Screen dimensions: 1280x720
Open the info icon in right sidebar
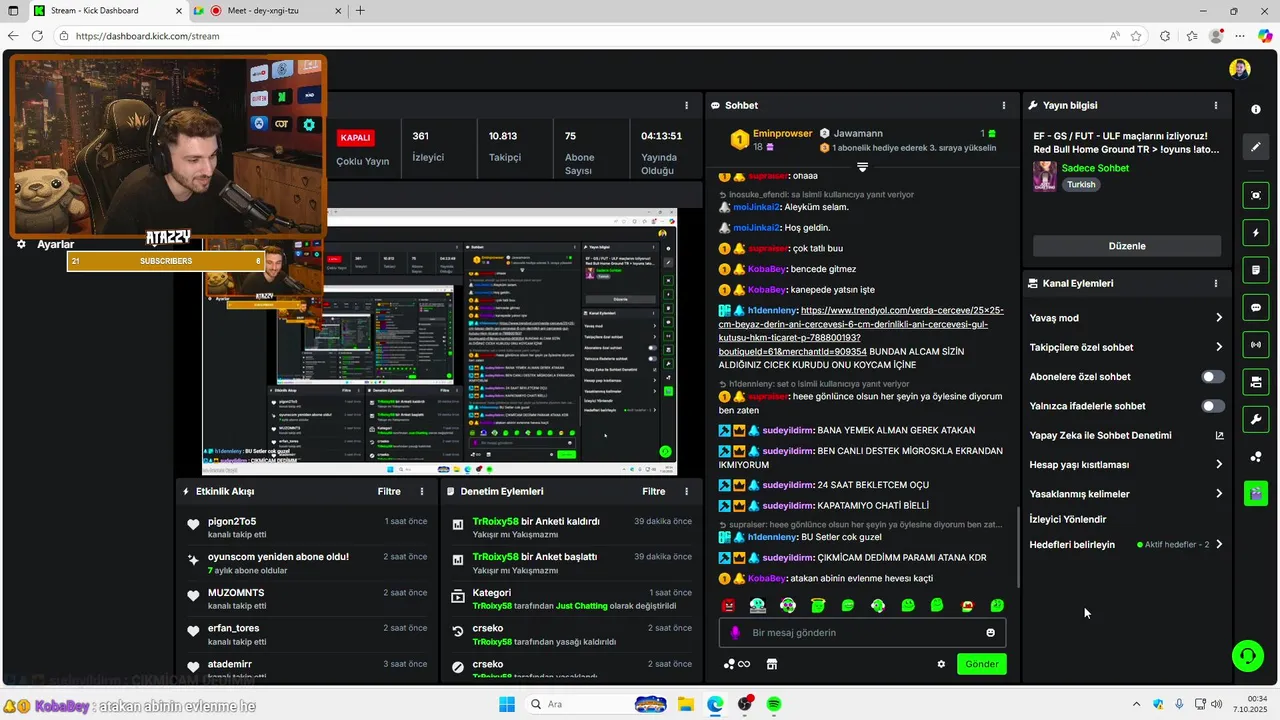1256,109
